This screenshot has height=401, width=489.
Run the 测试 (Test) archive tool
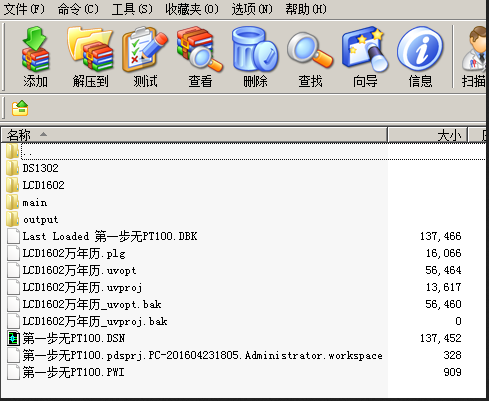pyautogui.click(x=145, y=57)
